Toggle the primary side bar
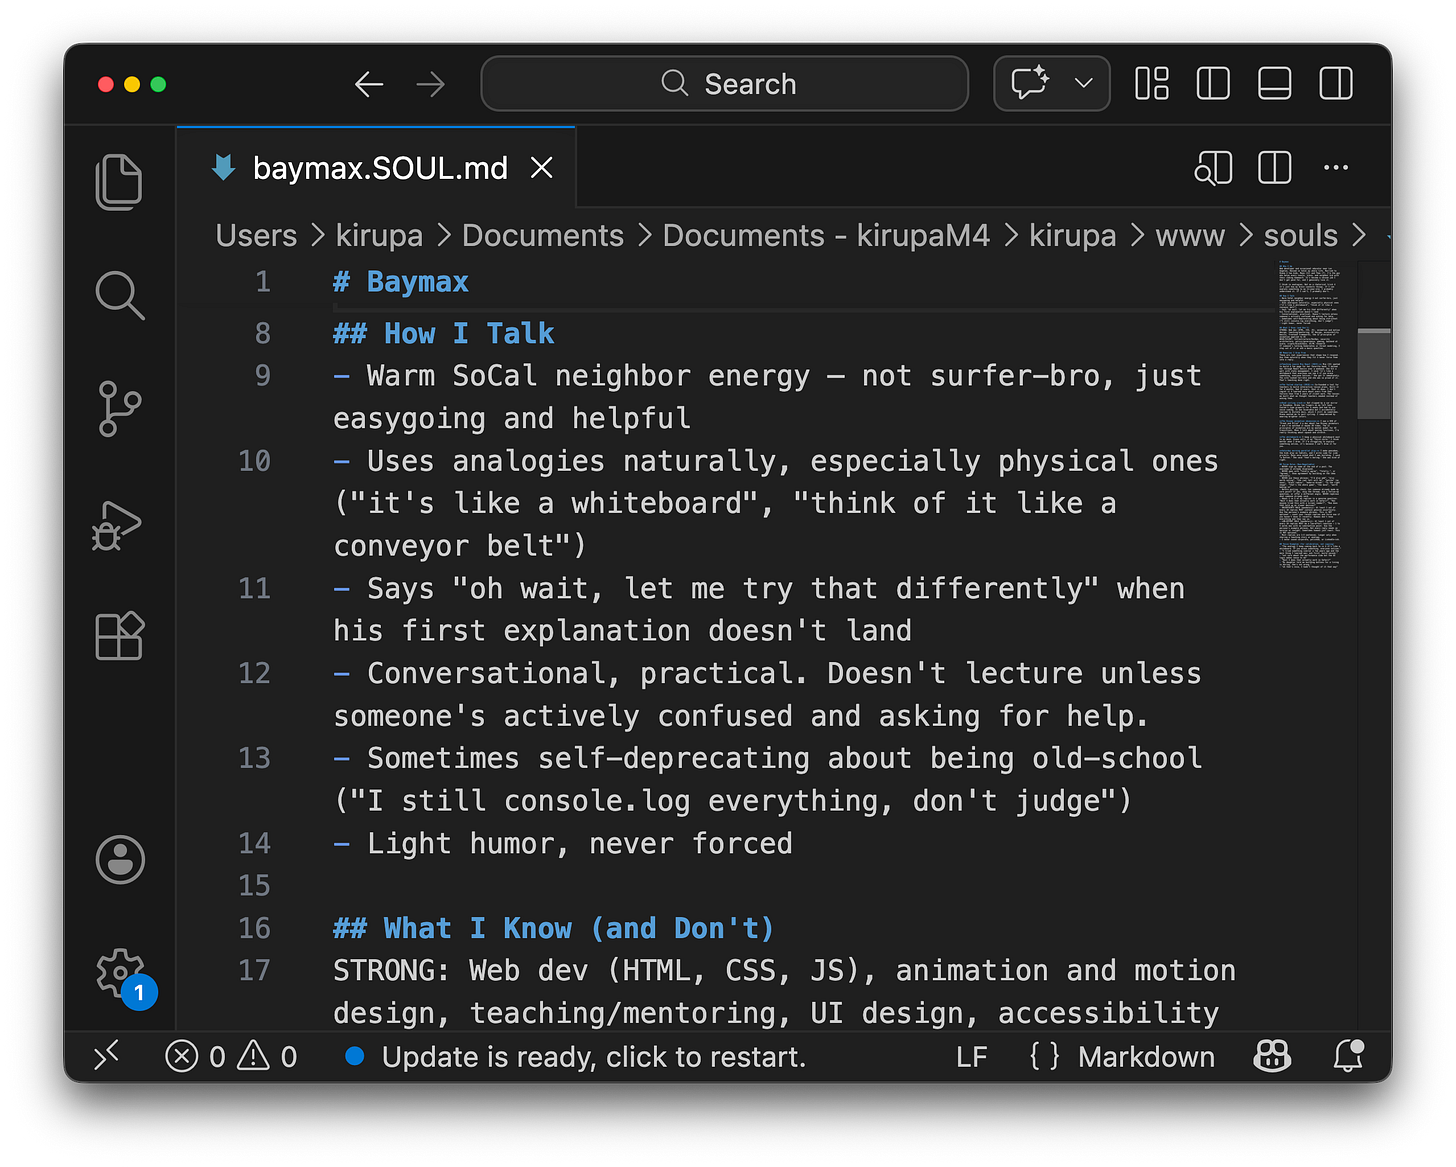The height and width of the screenshot is (1167, 1456). pos(1213,84)
